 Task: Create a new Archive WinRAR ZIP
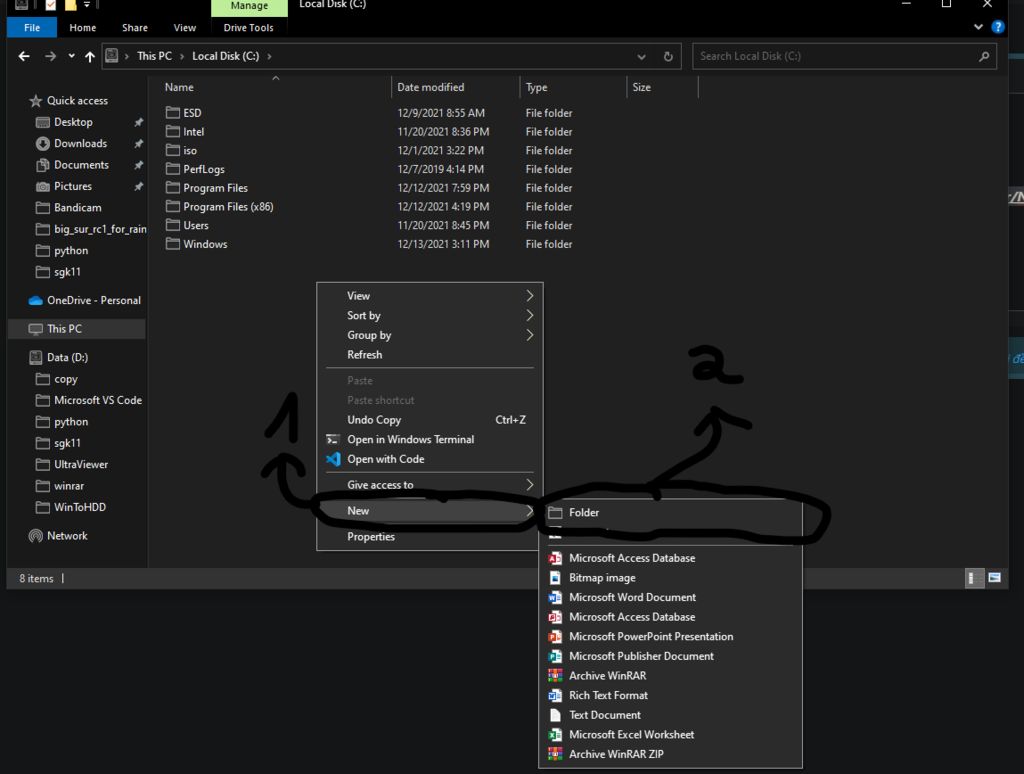(670, 754)
